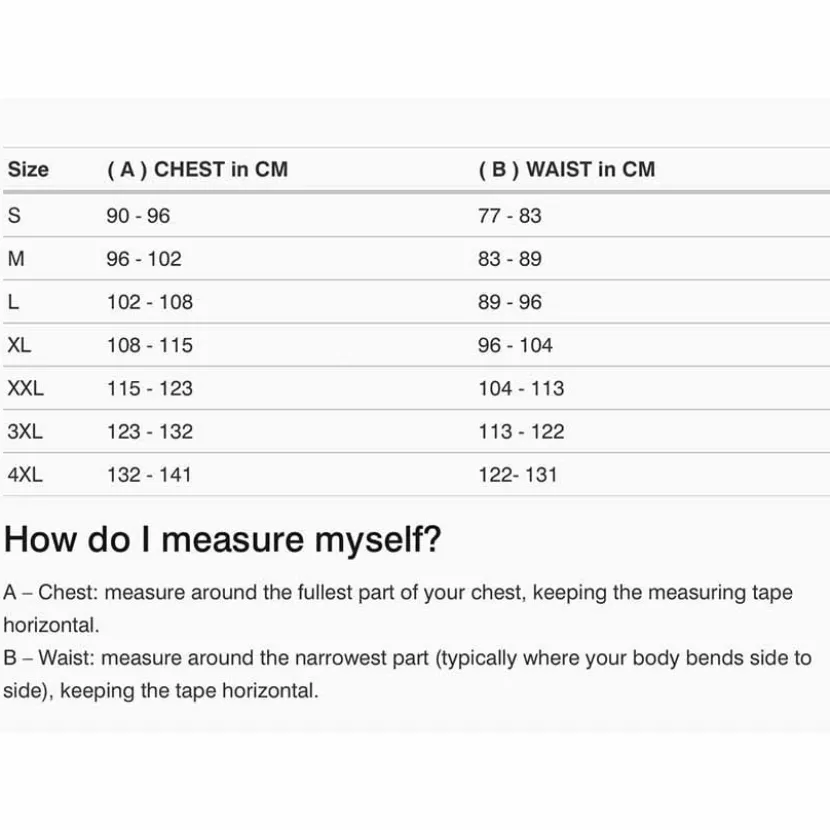Select the 4XL size label
Viewport: 830px width, 830px height.
pyautogui.click(x=25, y=474)
